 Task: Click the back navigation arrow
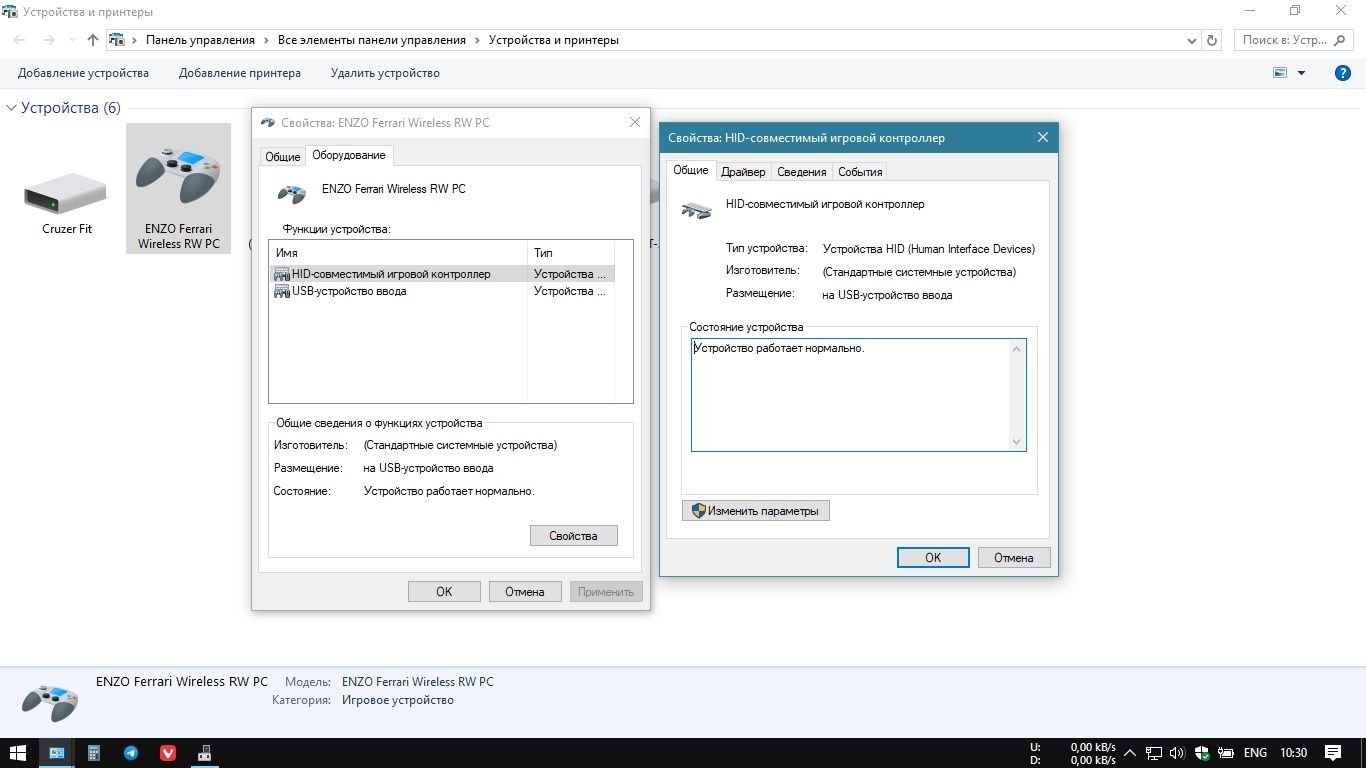pyautogui.click(x=20, y=40)
